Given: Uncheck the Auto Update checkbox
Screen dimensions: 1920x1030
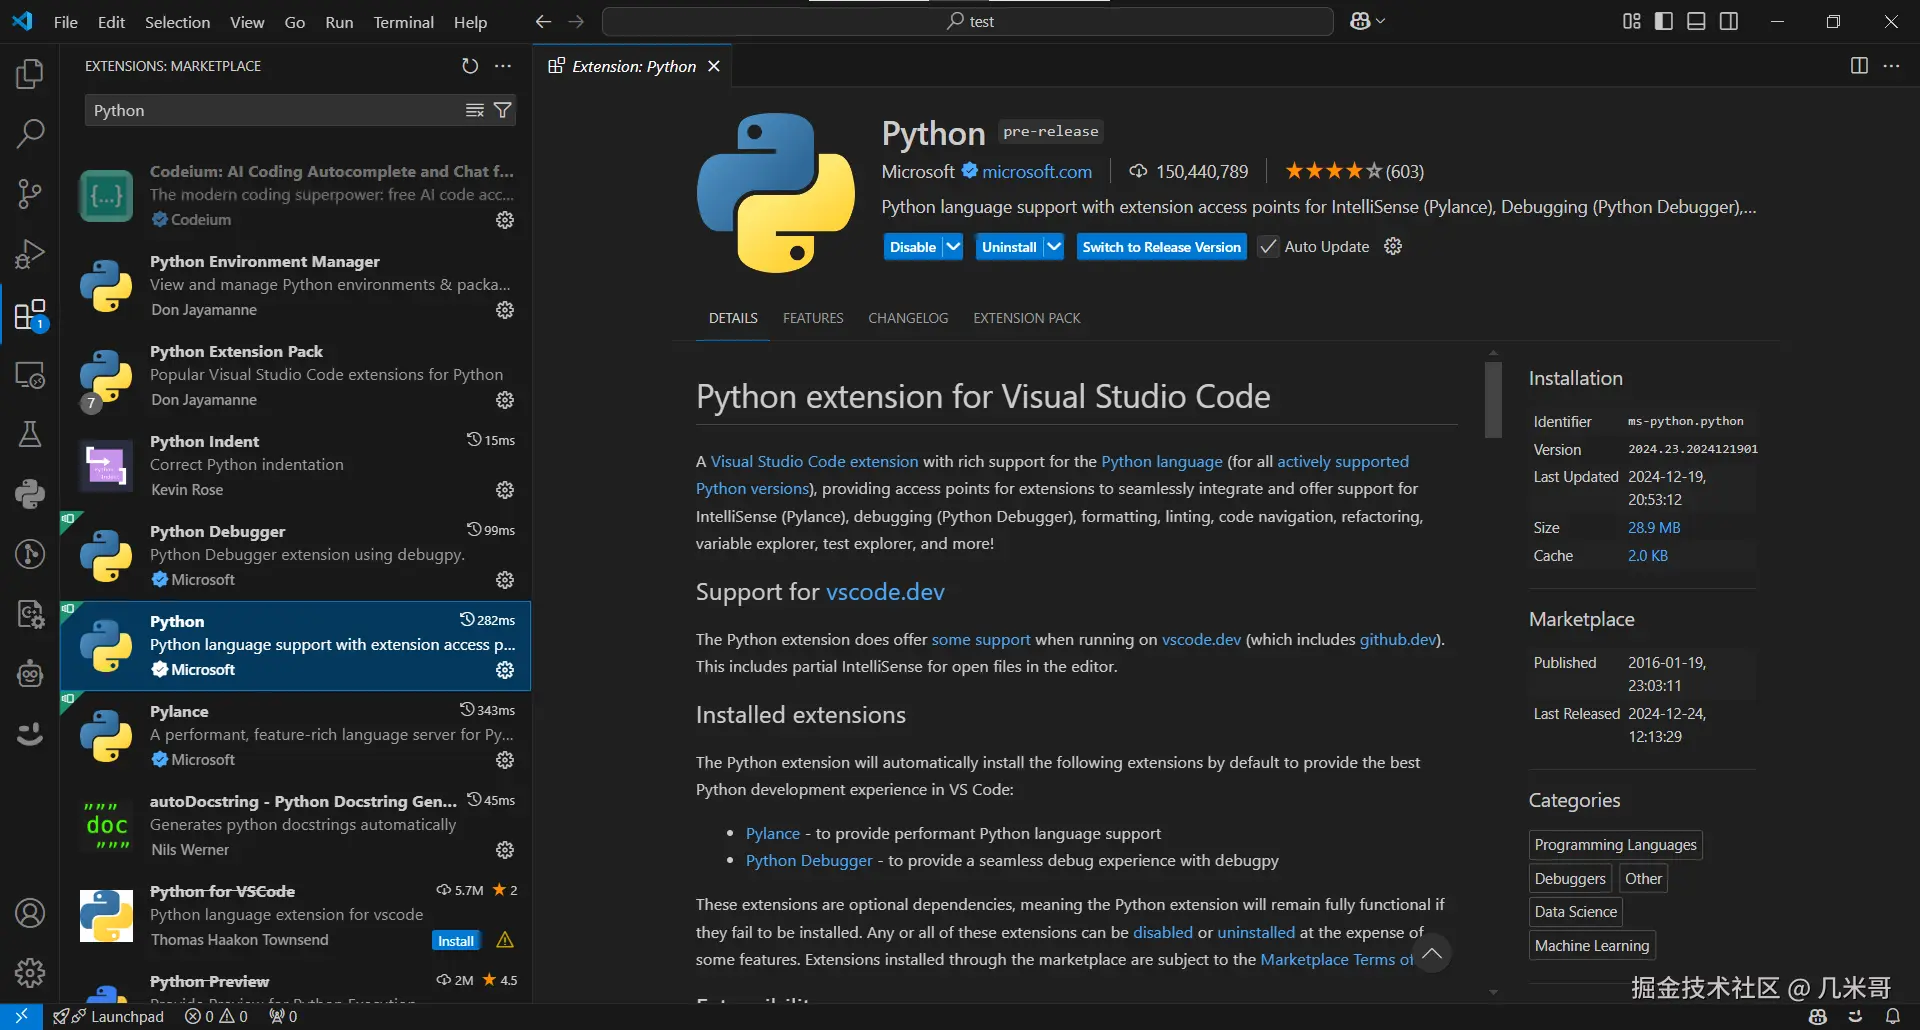Looking at the screenshot, I should point(1268,246).
